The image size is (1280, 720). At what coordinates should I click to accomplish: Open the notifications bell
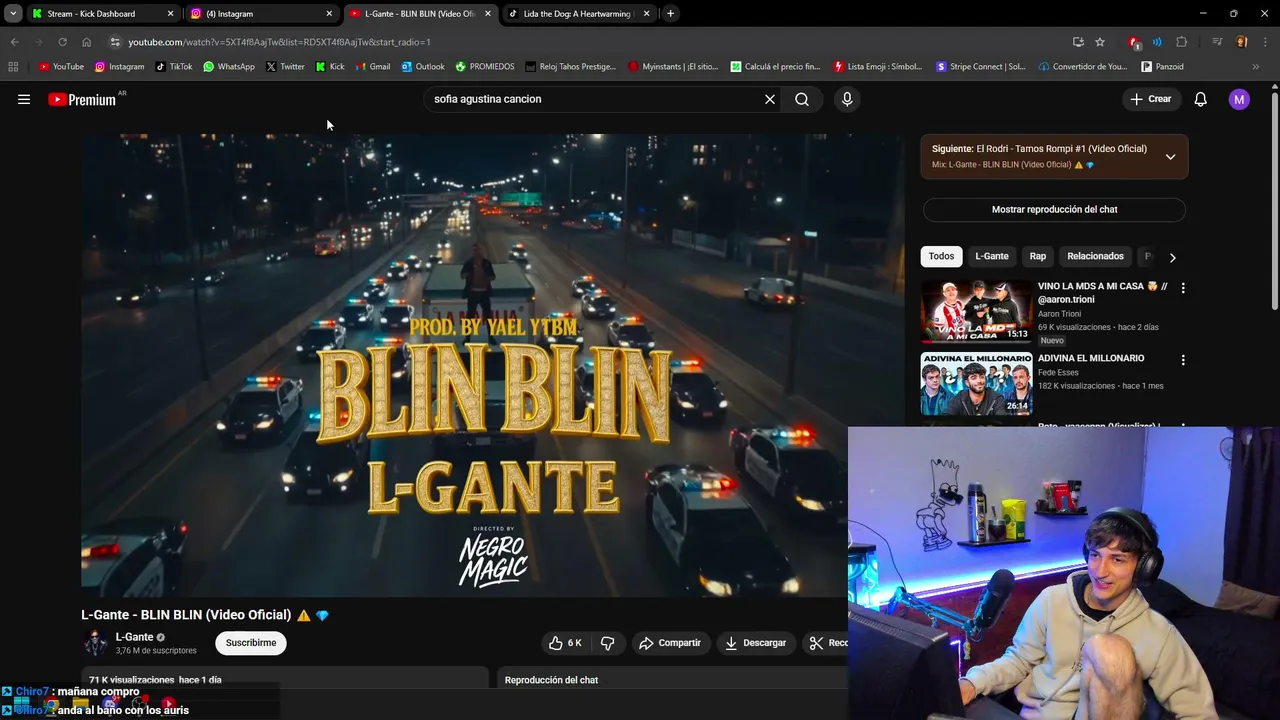pos(1201,99)
